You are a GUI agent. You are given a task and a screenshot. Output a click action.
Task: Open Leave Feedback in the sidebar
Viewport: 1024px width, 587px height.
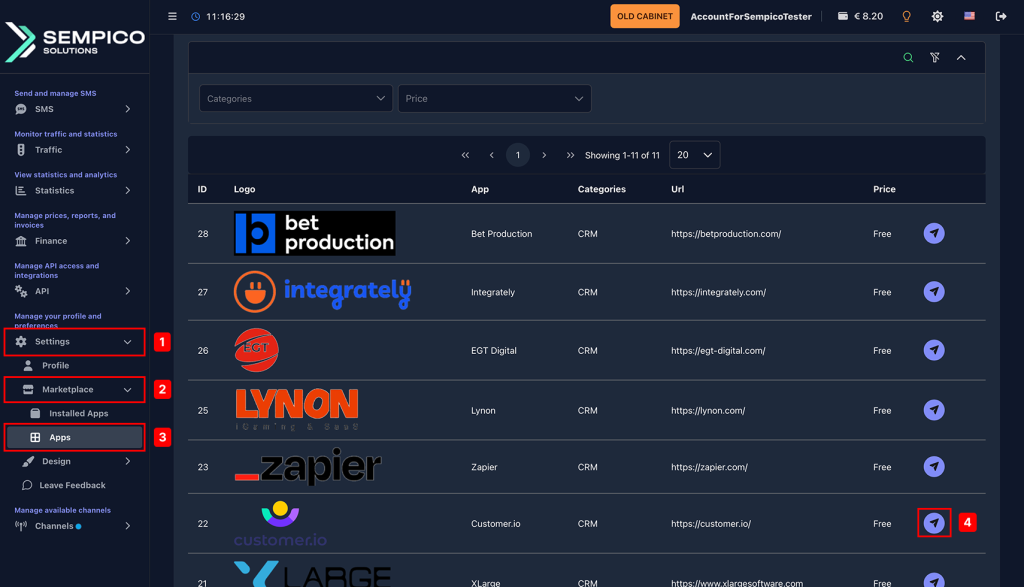click(x=72, y=485)
